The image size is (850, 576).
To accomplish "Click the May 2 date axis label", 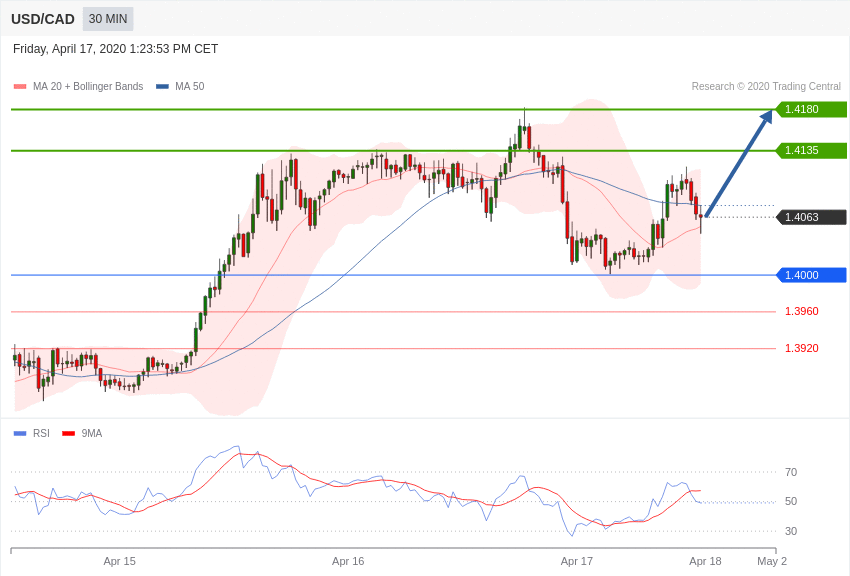I will coord(772,561).
